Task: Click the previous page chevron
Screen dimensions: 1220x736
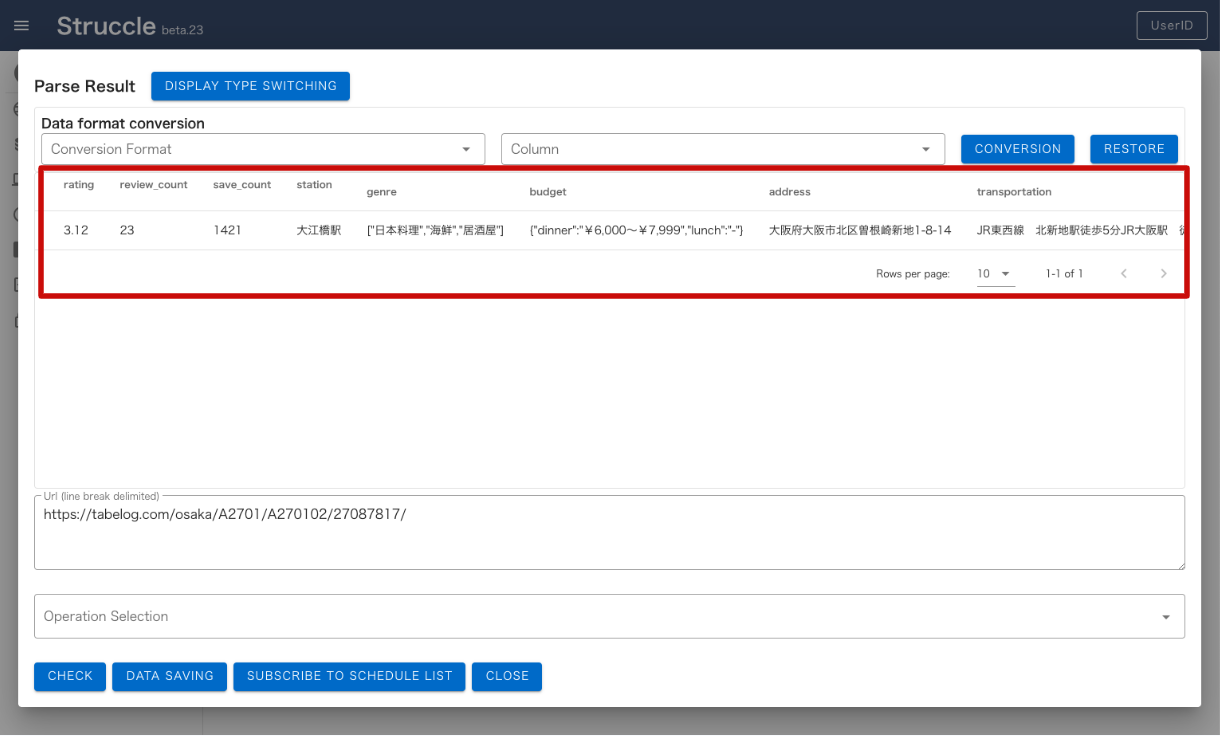Action: click(1123, 272)
